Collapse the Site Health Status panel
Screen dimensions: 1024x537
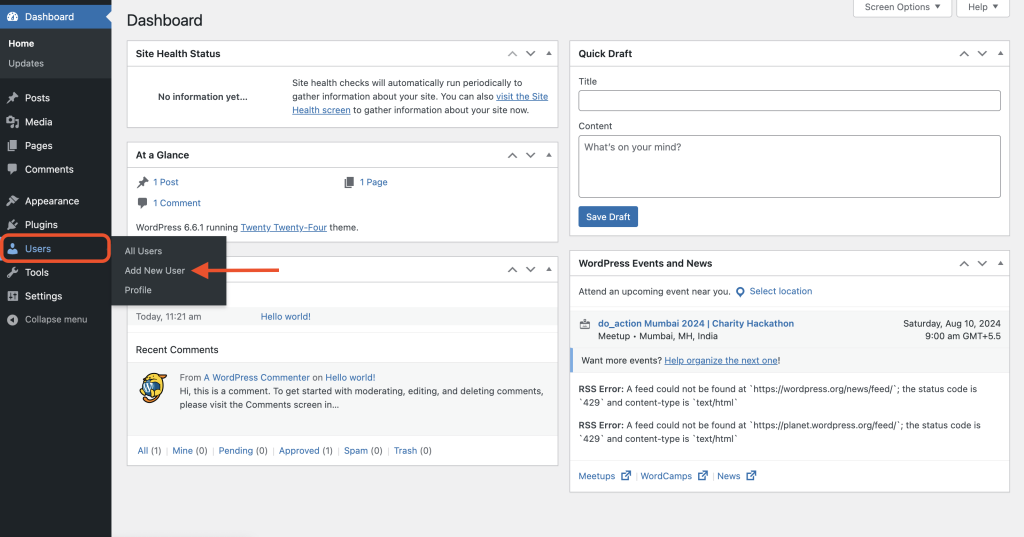coord(549,54)
